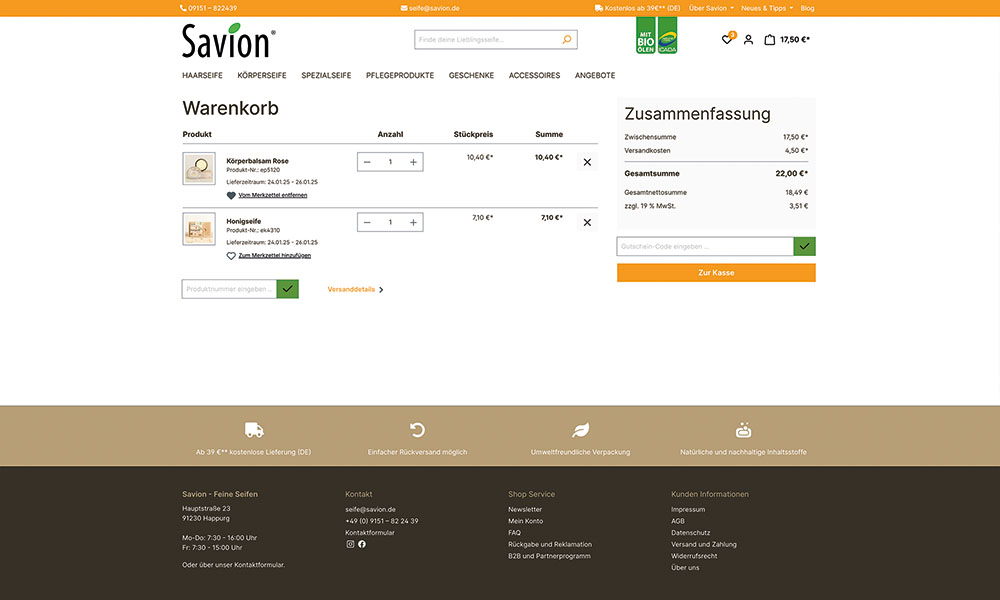Click the delivery truck icon in footer banner
This screenshot has height=600, width=1000.
[x=254, y=430]
